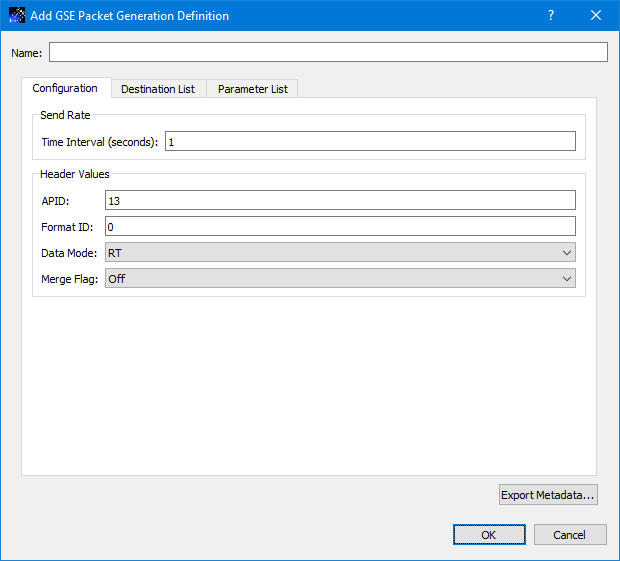
Task: Focus the Time Interval seconds input box
Action: click(x=370, y=142)
